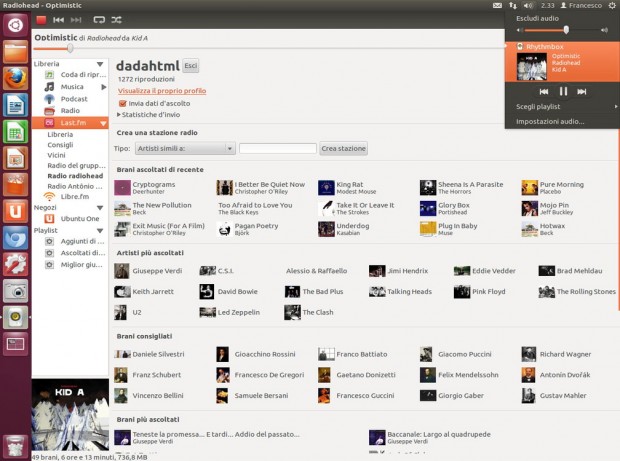The height and width of the screenshot is (461, 620).
Task: Select Last.fm source in sidebar
Action: tap(70, 123)
